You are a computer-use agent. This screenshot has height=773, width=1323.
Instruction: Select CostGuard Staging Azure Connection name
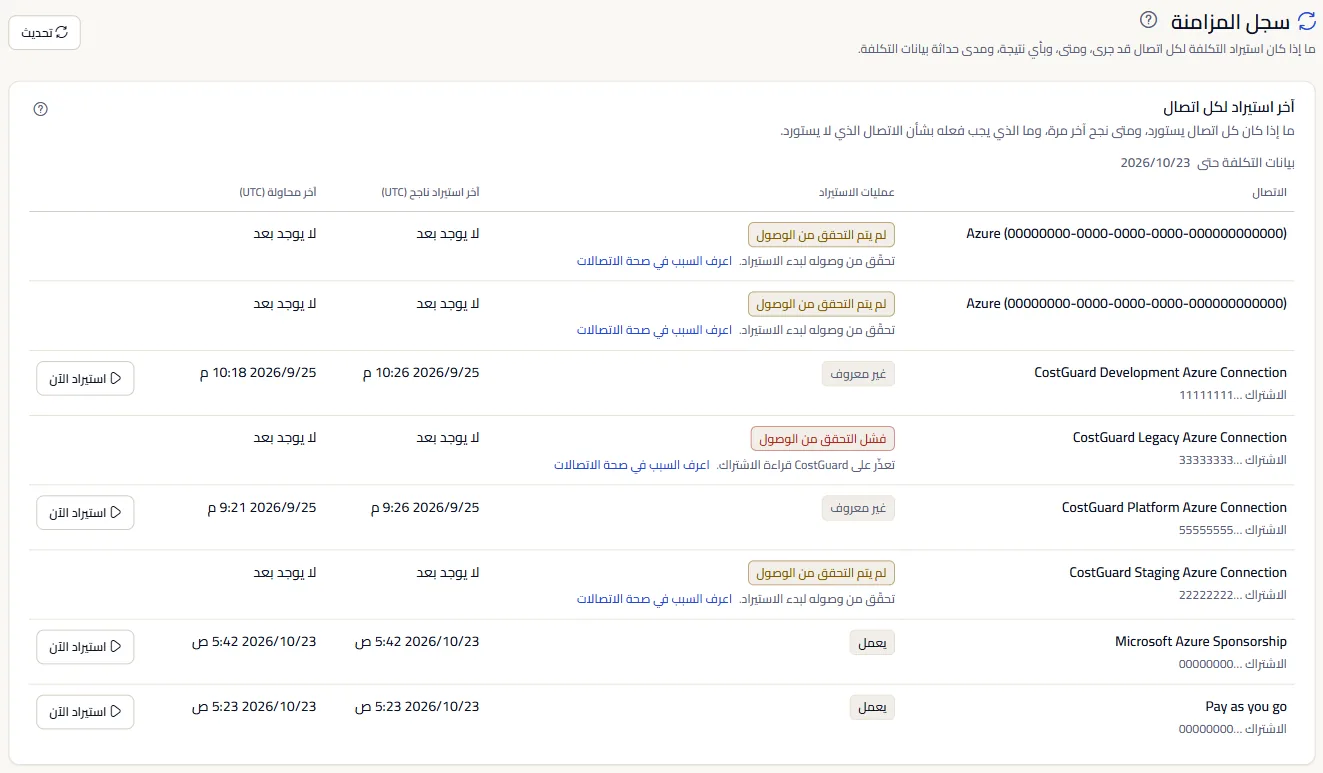point(1178,572)
